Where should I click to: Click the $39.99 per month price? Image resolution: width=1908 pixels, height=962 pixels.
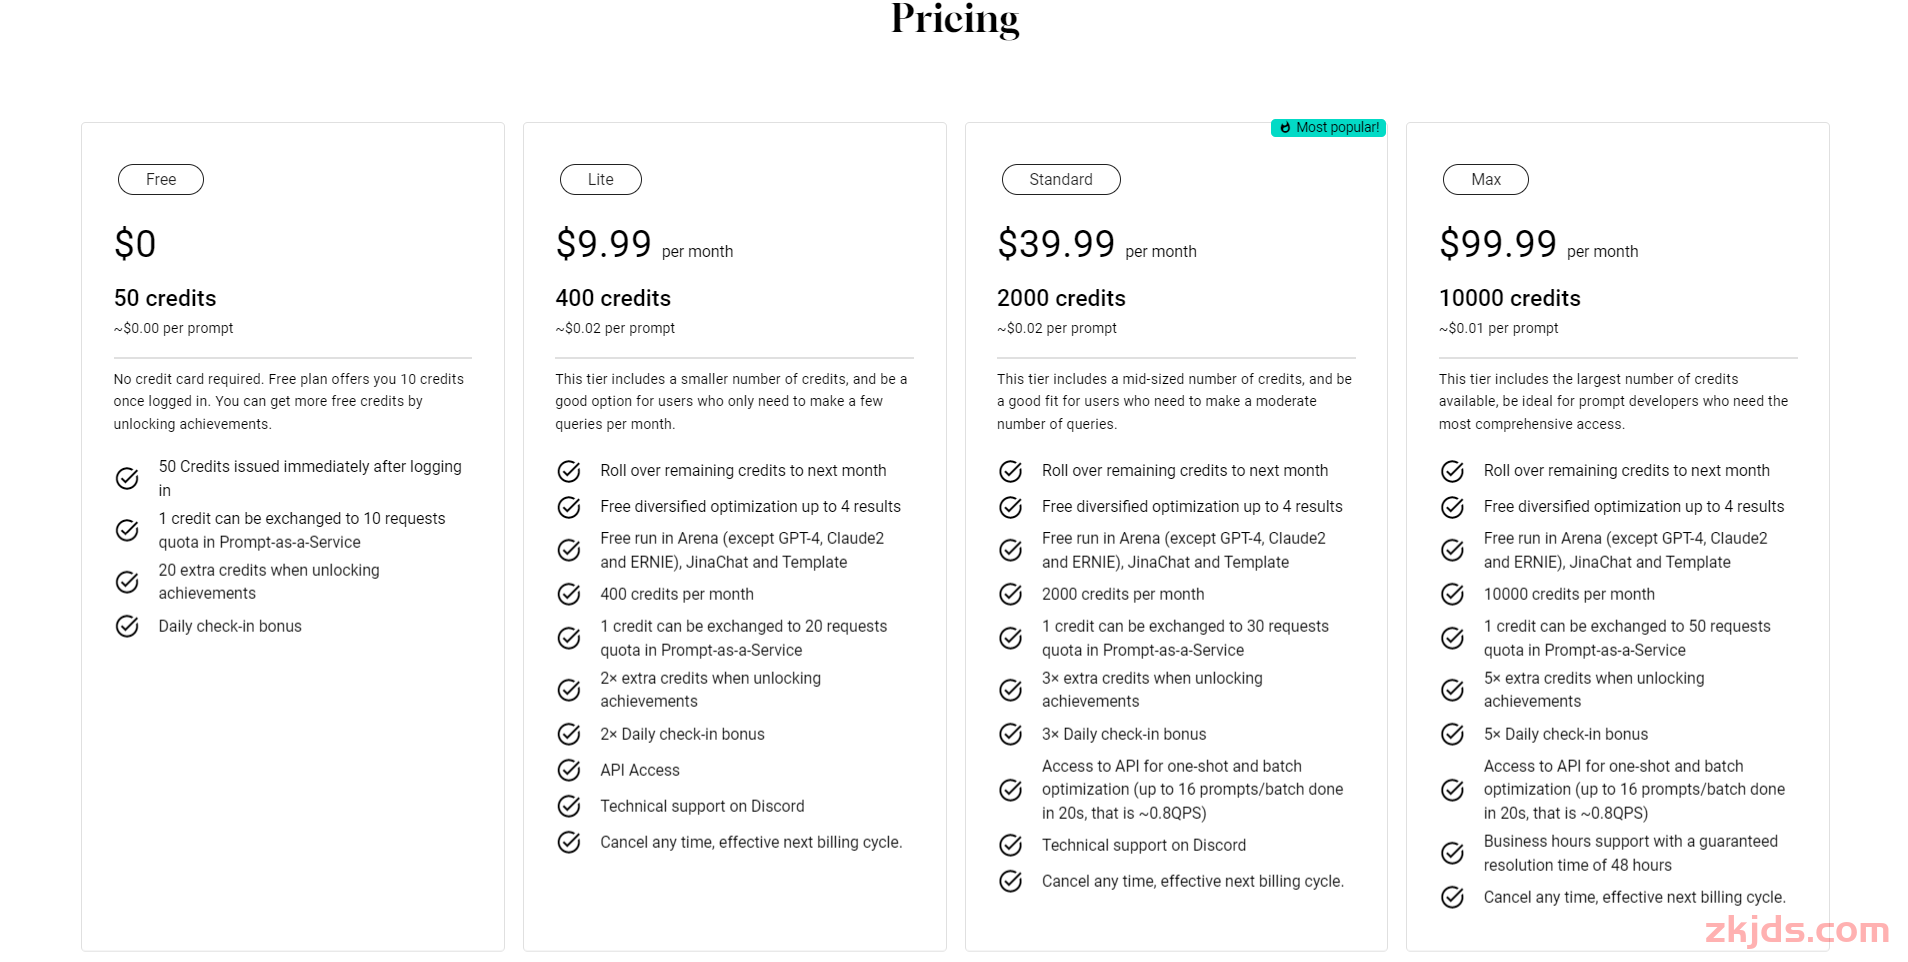pos(1097,244)
